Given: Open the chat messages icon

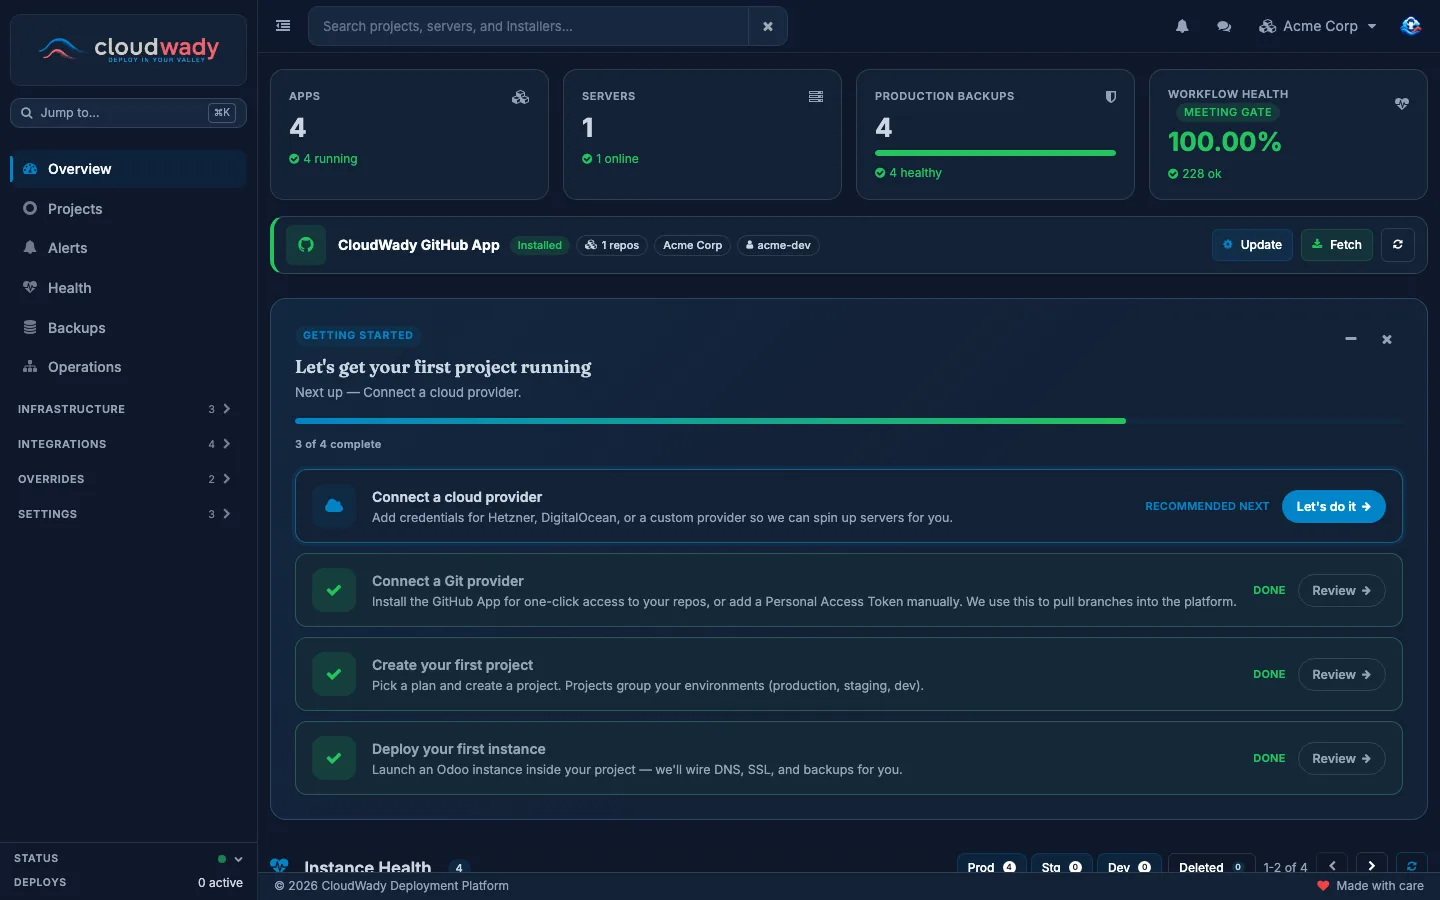Looking at the screenshot, I should [x=1224, y=26].
